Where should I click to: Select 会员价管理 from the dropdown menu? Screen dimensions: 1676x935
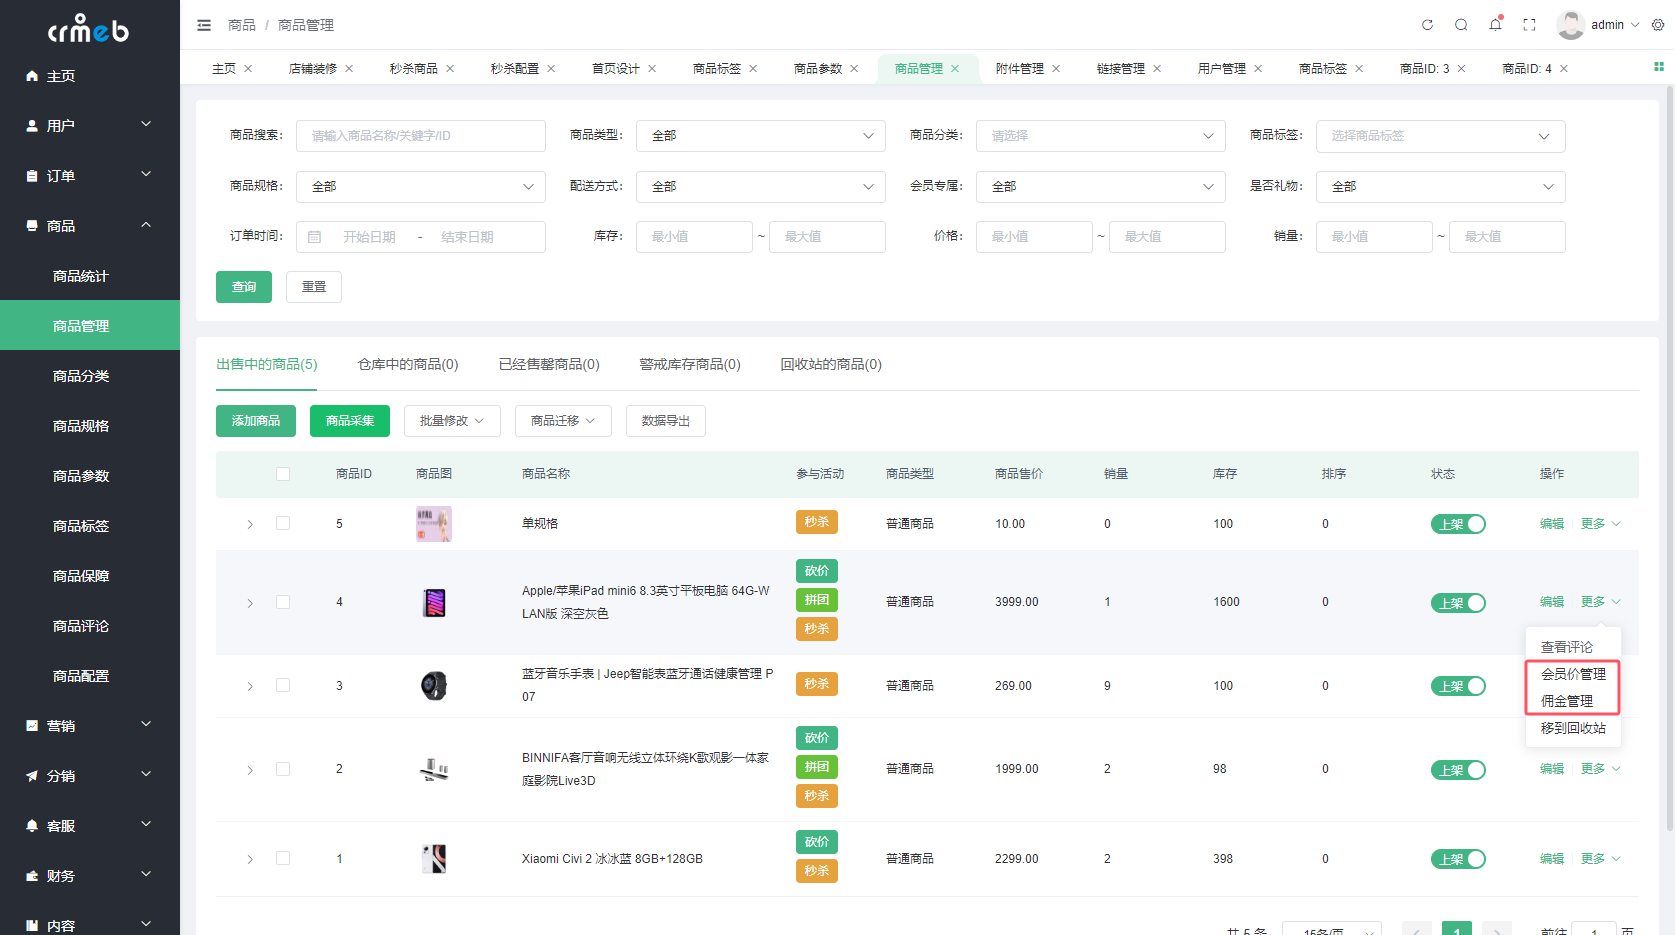[1573, 674]
